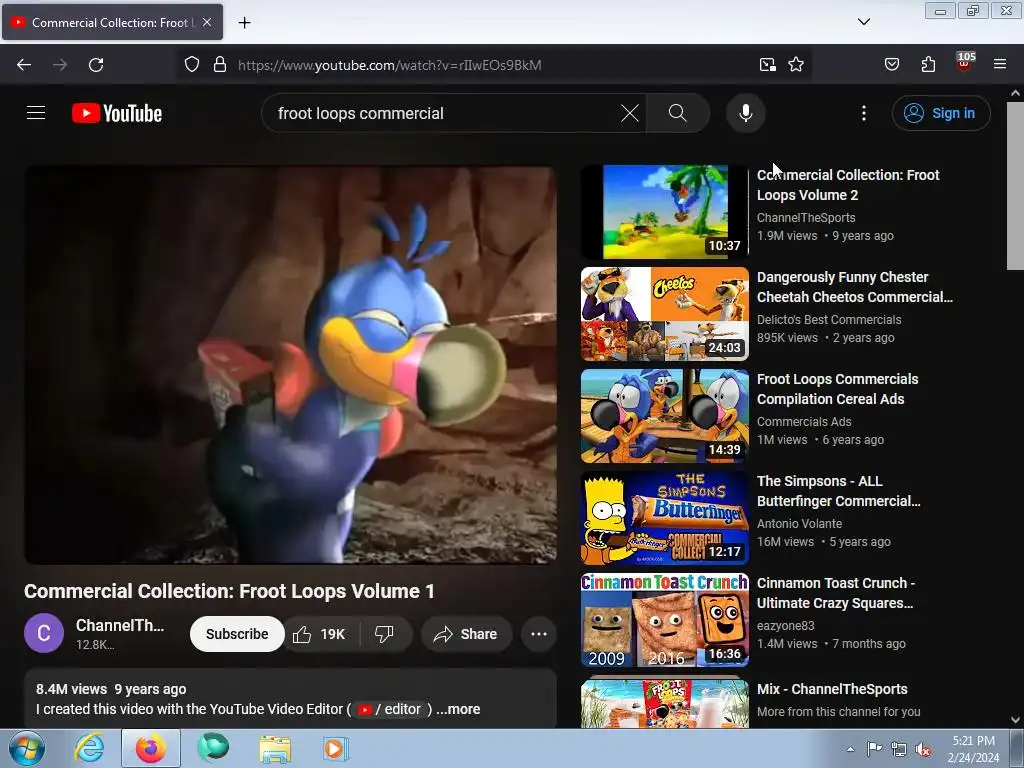Bookmark this page with the star
1024x768 pixels.
(x=795, y=65)
